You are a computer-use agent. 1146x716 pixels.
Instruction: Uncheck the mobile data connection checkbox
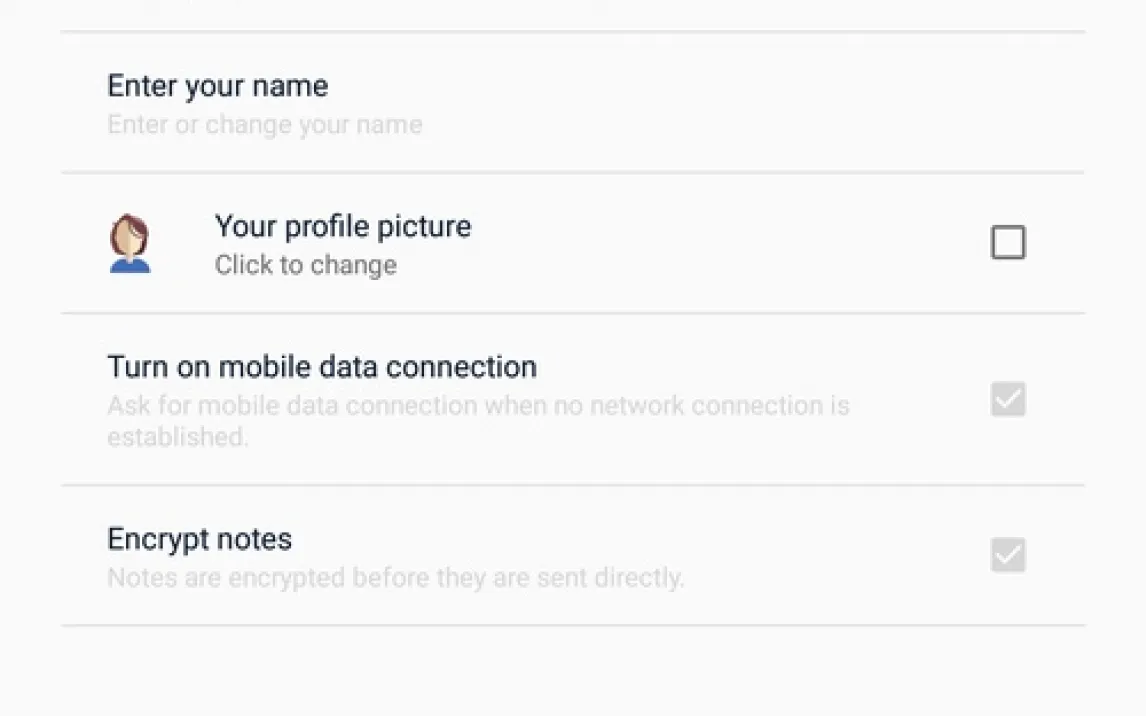point(1007,400)
